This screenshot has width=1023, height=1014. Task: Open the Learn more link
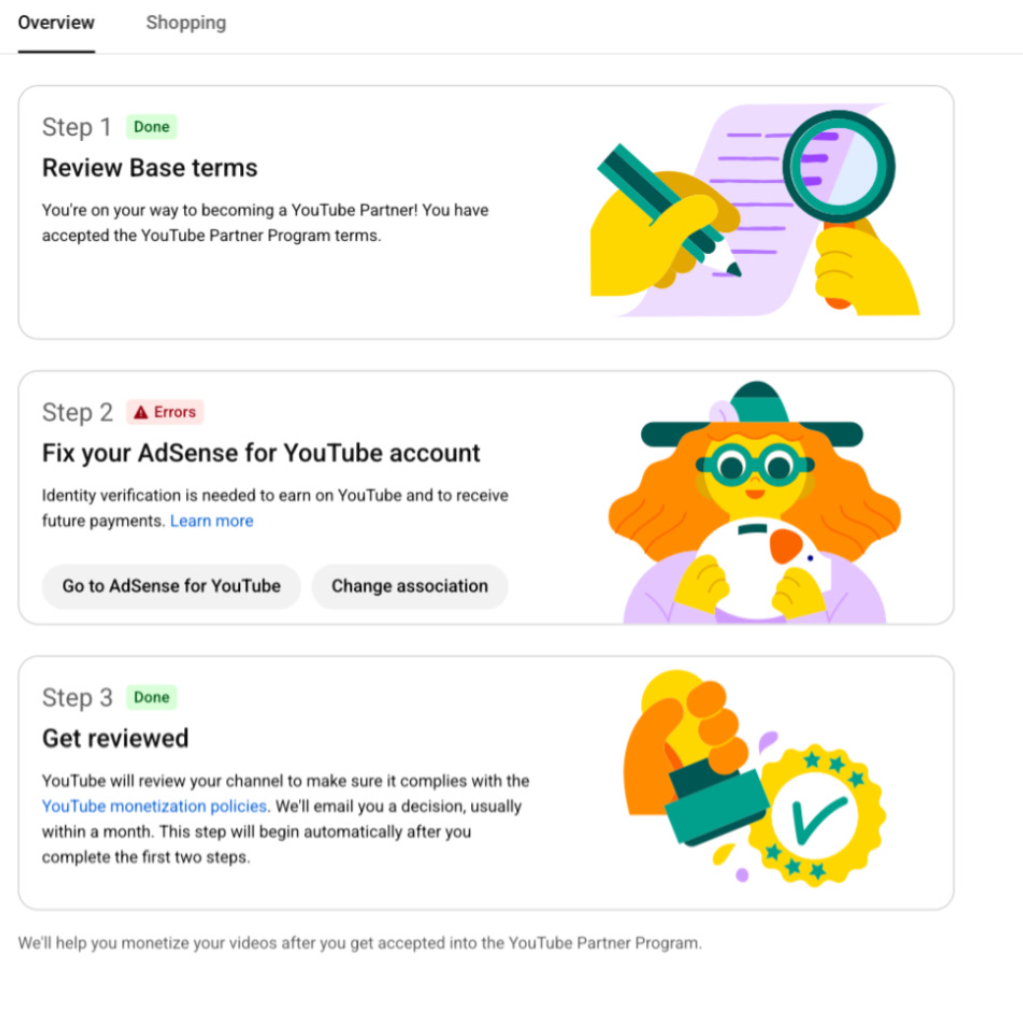pyautogui.click(x=211, y=521)
